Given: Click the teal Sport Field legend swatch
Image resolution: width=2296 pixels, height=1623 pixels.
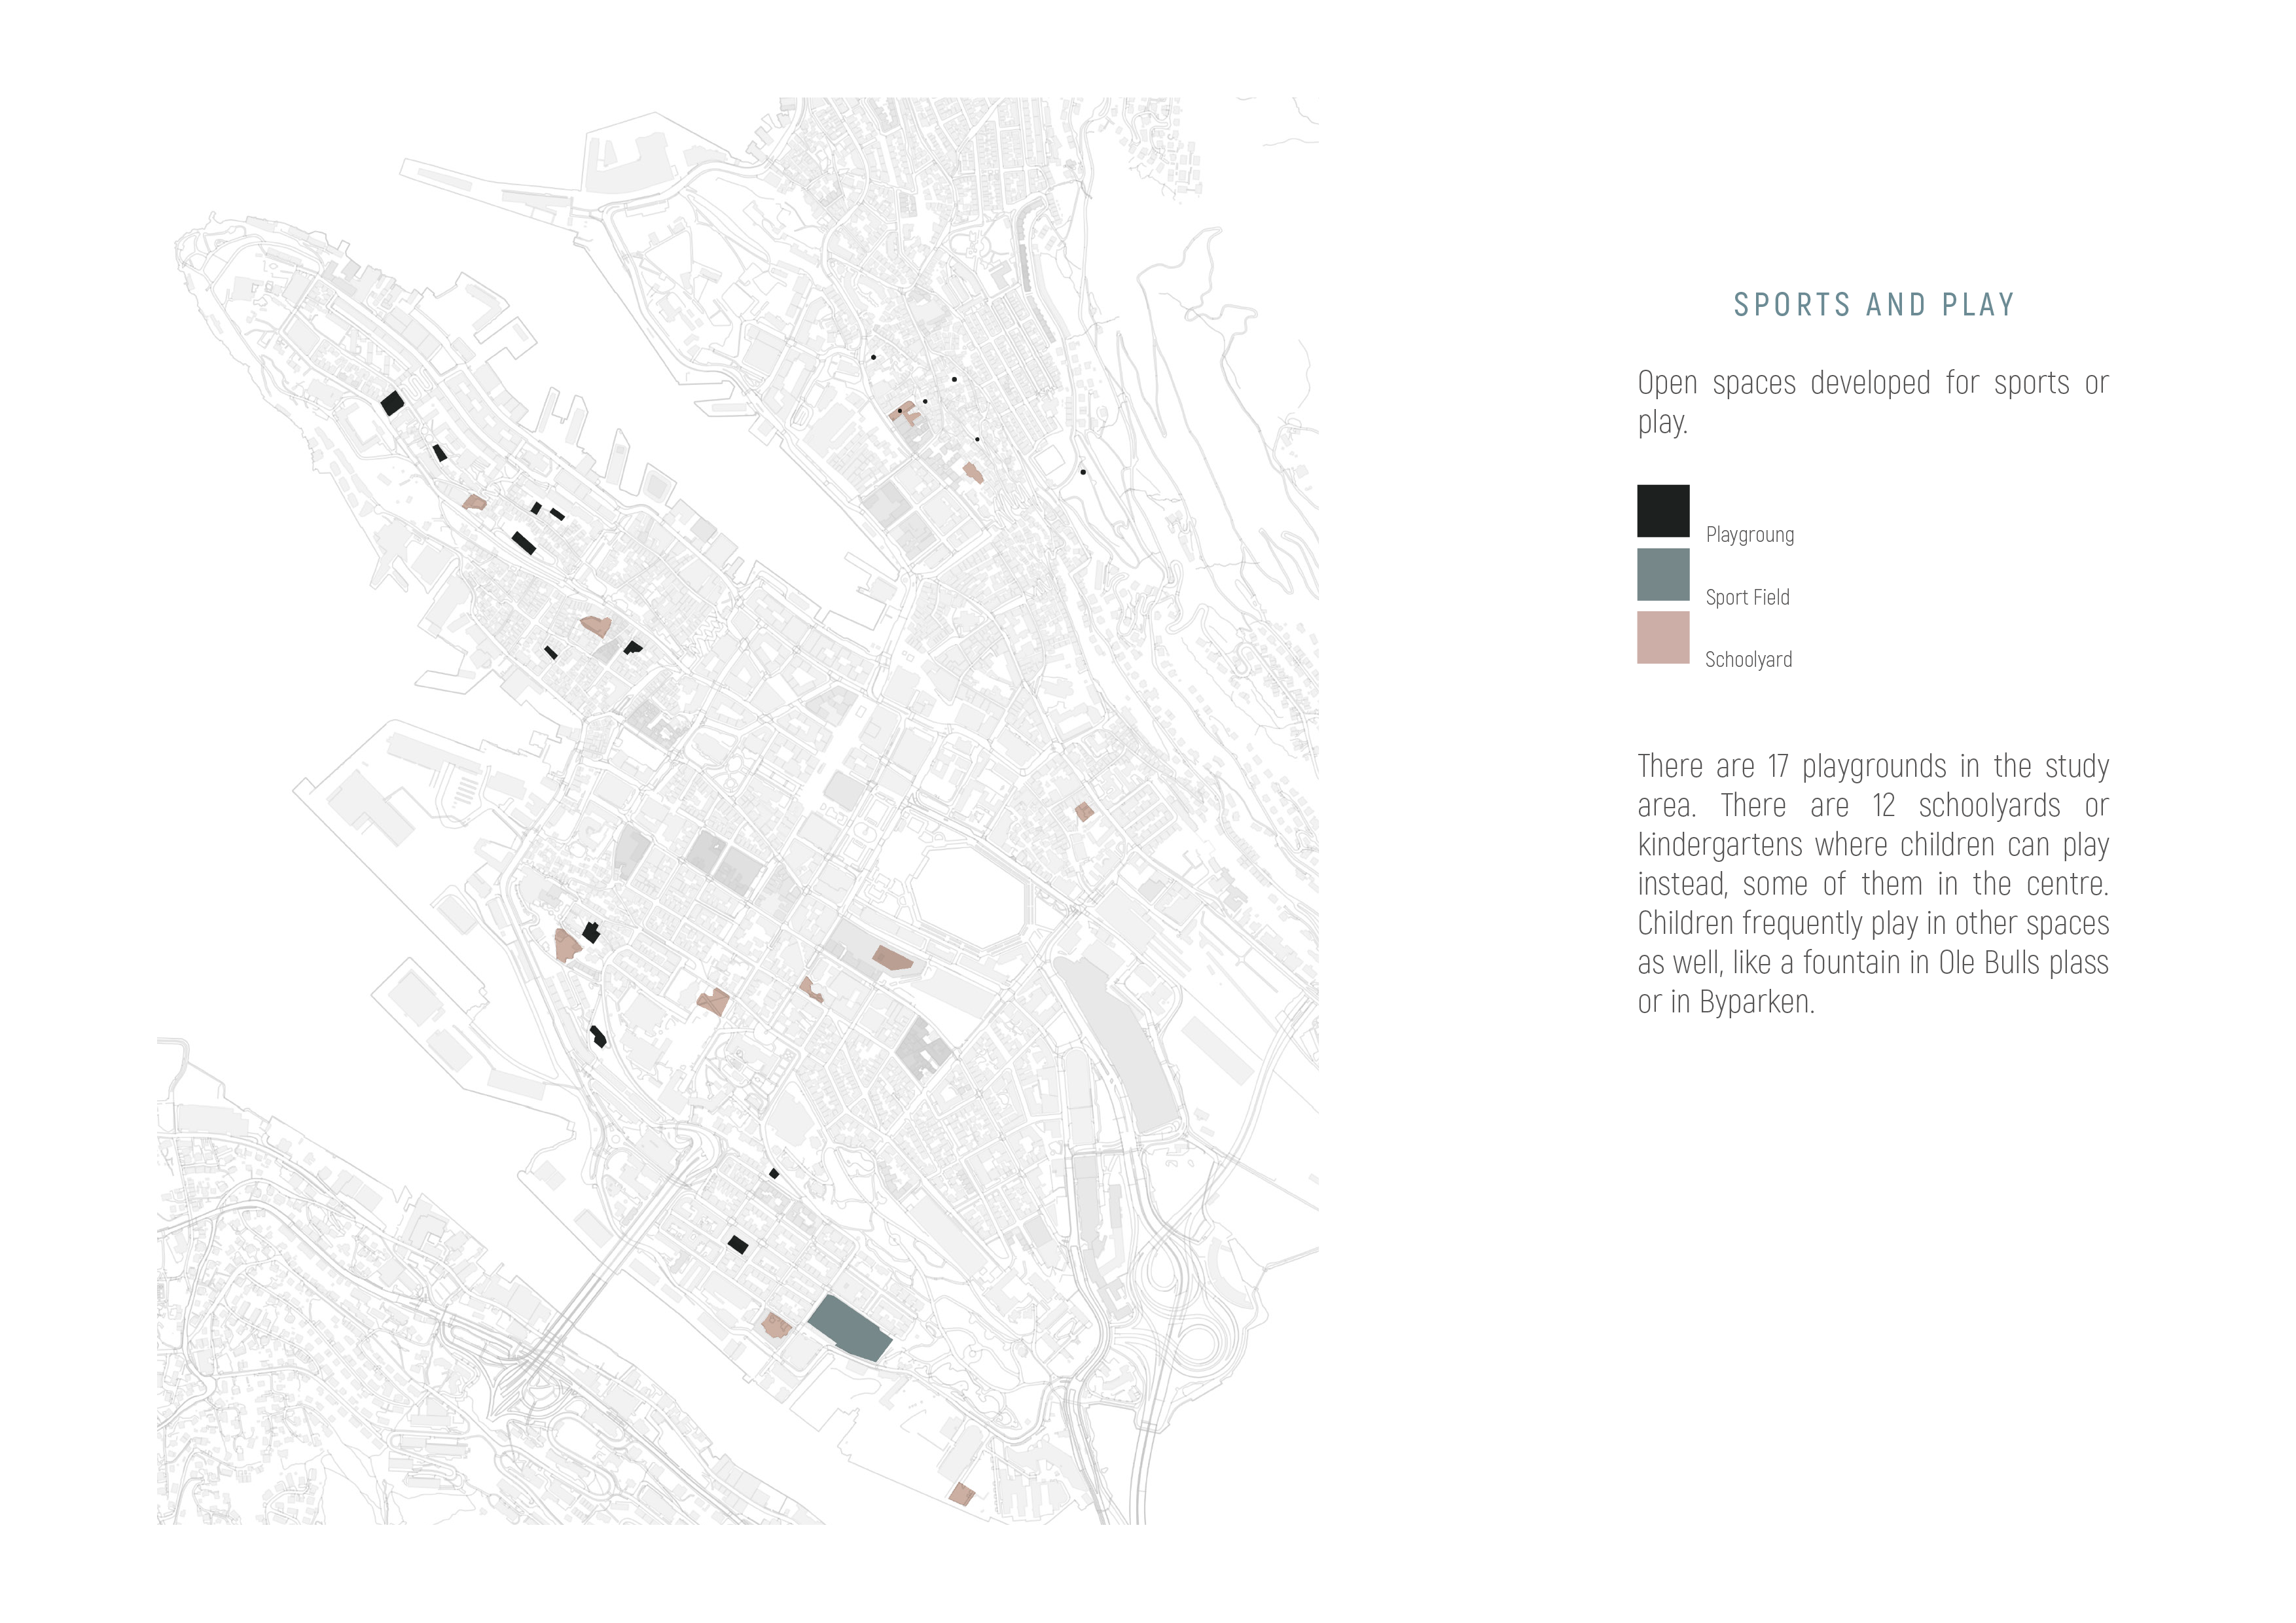Looking at the screenshot, I should [1662, 574].
